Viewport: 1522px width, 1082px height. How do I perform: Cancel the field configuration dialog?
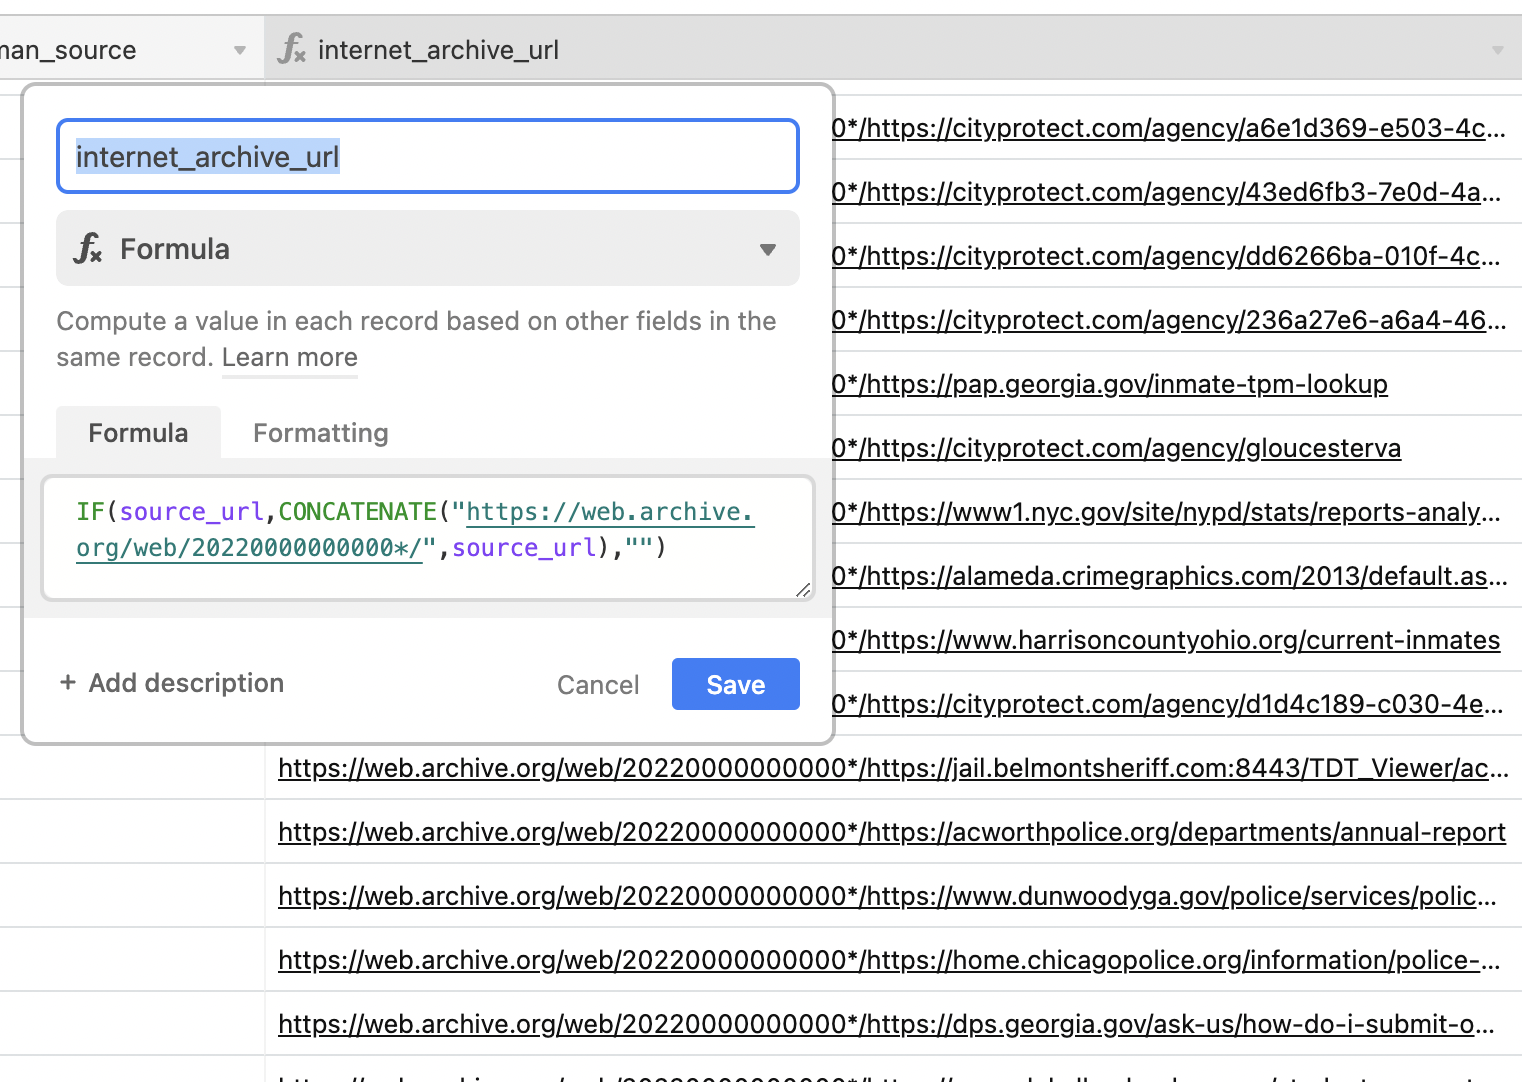click(x=597, y=684)
